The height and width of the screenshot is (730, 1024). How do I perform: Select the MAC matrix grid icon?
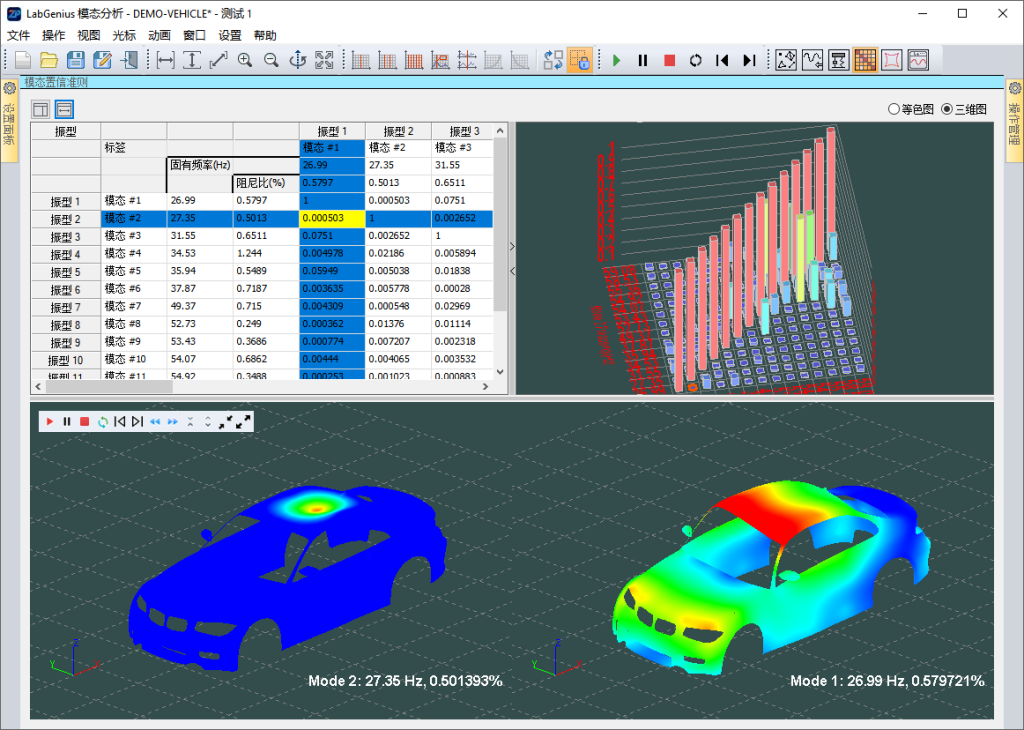coord(865,60)
